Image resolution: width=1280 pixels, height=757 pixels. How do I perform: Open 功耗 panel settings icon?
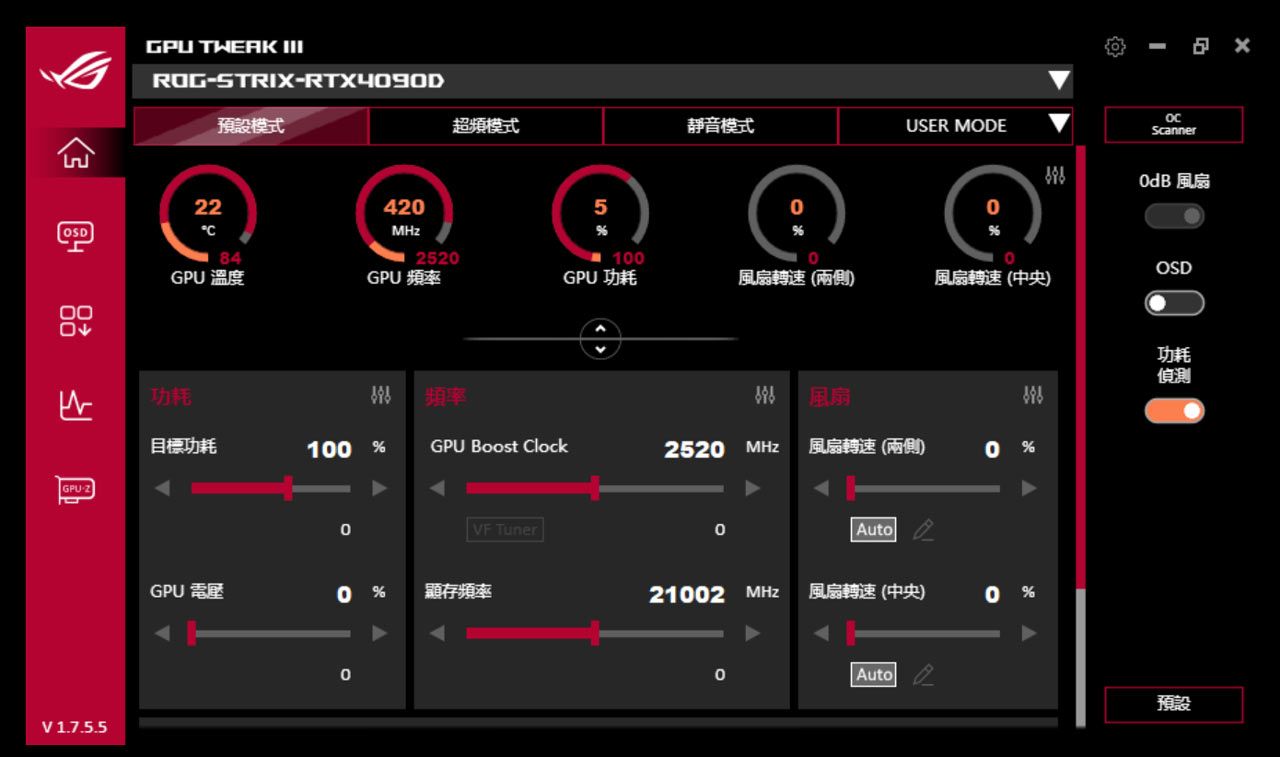[381, 395]
